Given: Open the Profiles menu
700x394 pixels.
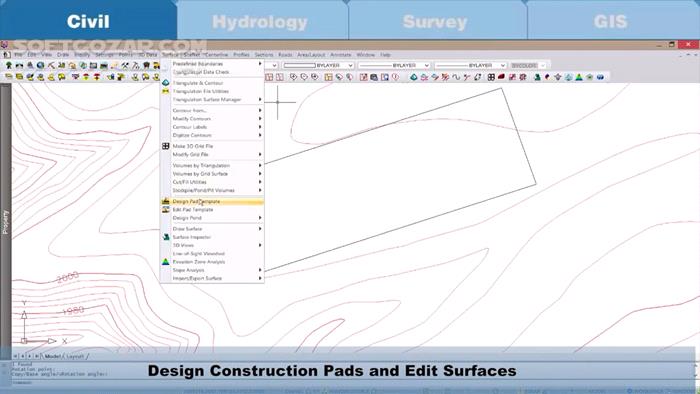Looking at the screenshot, I should tap(241, 54).
